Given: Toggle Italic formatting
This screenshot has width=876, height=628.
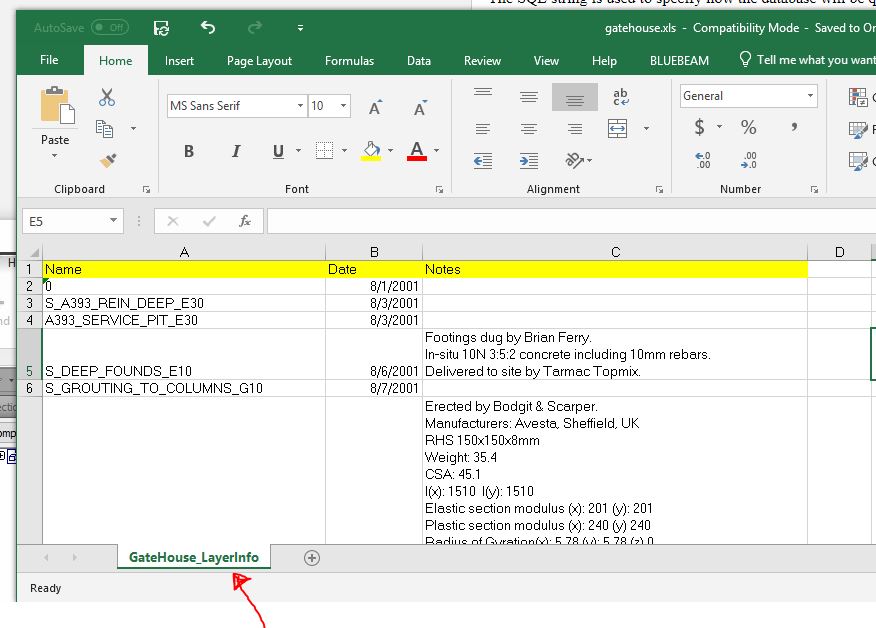Looking at the screenshot, I should 236,151.
